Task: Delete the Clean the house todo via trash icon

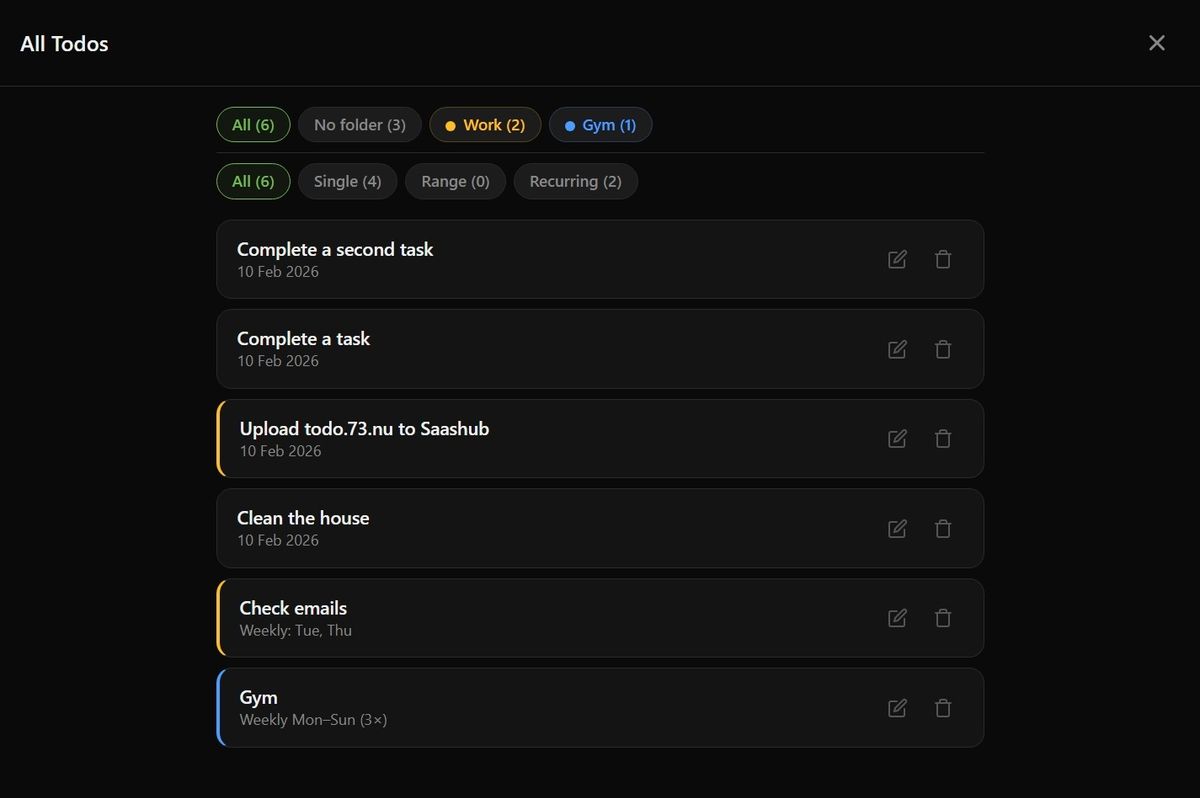Action: coord(943,528)
